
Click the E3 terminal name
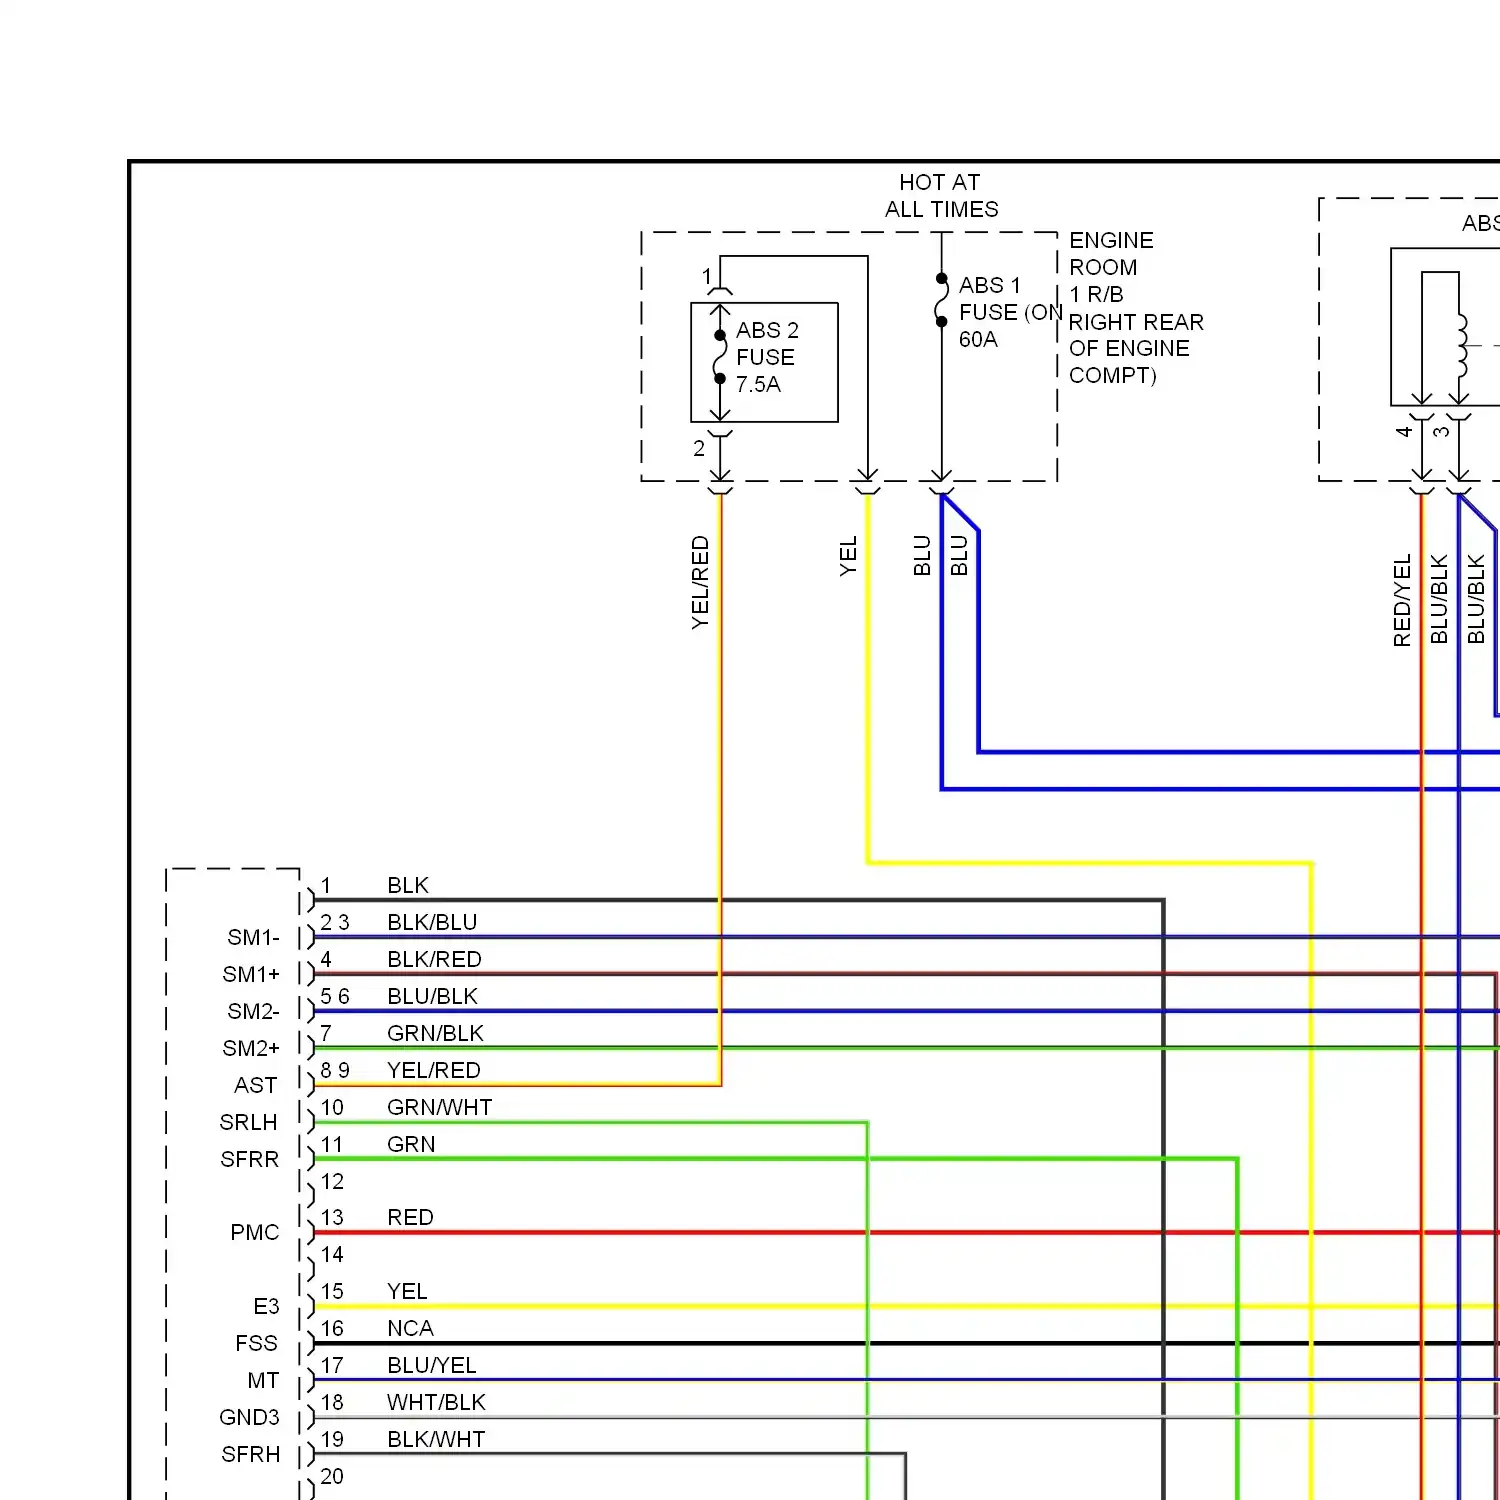point(266,1306)
